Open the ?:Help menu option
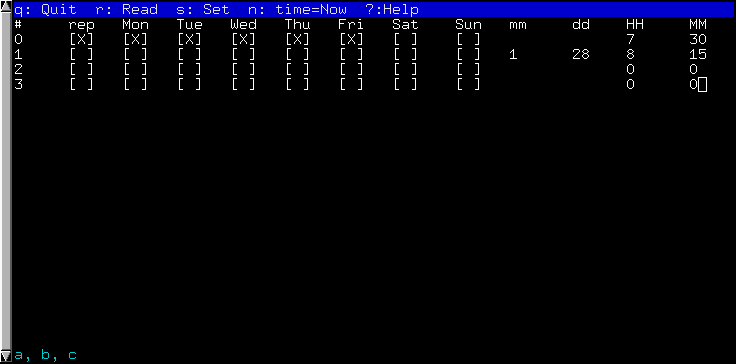Image resolution: width=736 pixels, height=364 pixels. (392, 9)
